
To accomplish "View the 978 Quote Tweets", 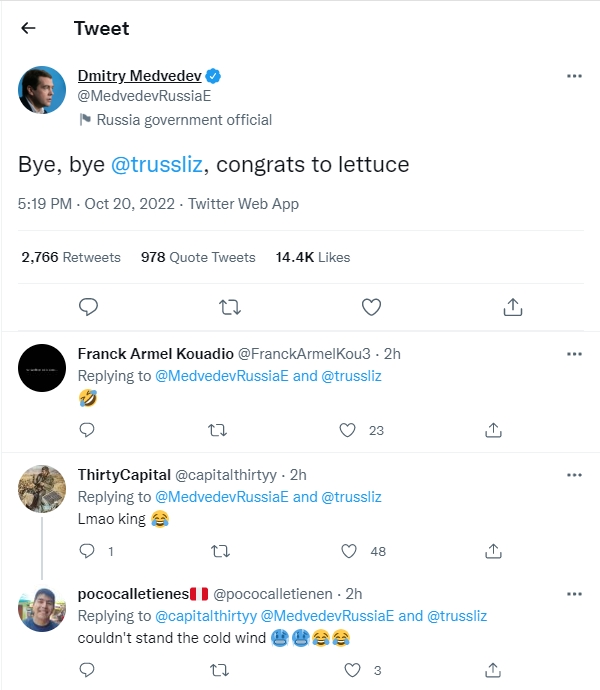I will pyautogui.click(x=198, y=257).
